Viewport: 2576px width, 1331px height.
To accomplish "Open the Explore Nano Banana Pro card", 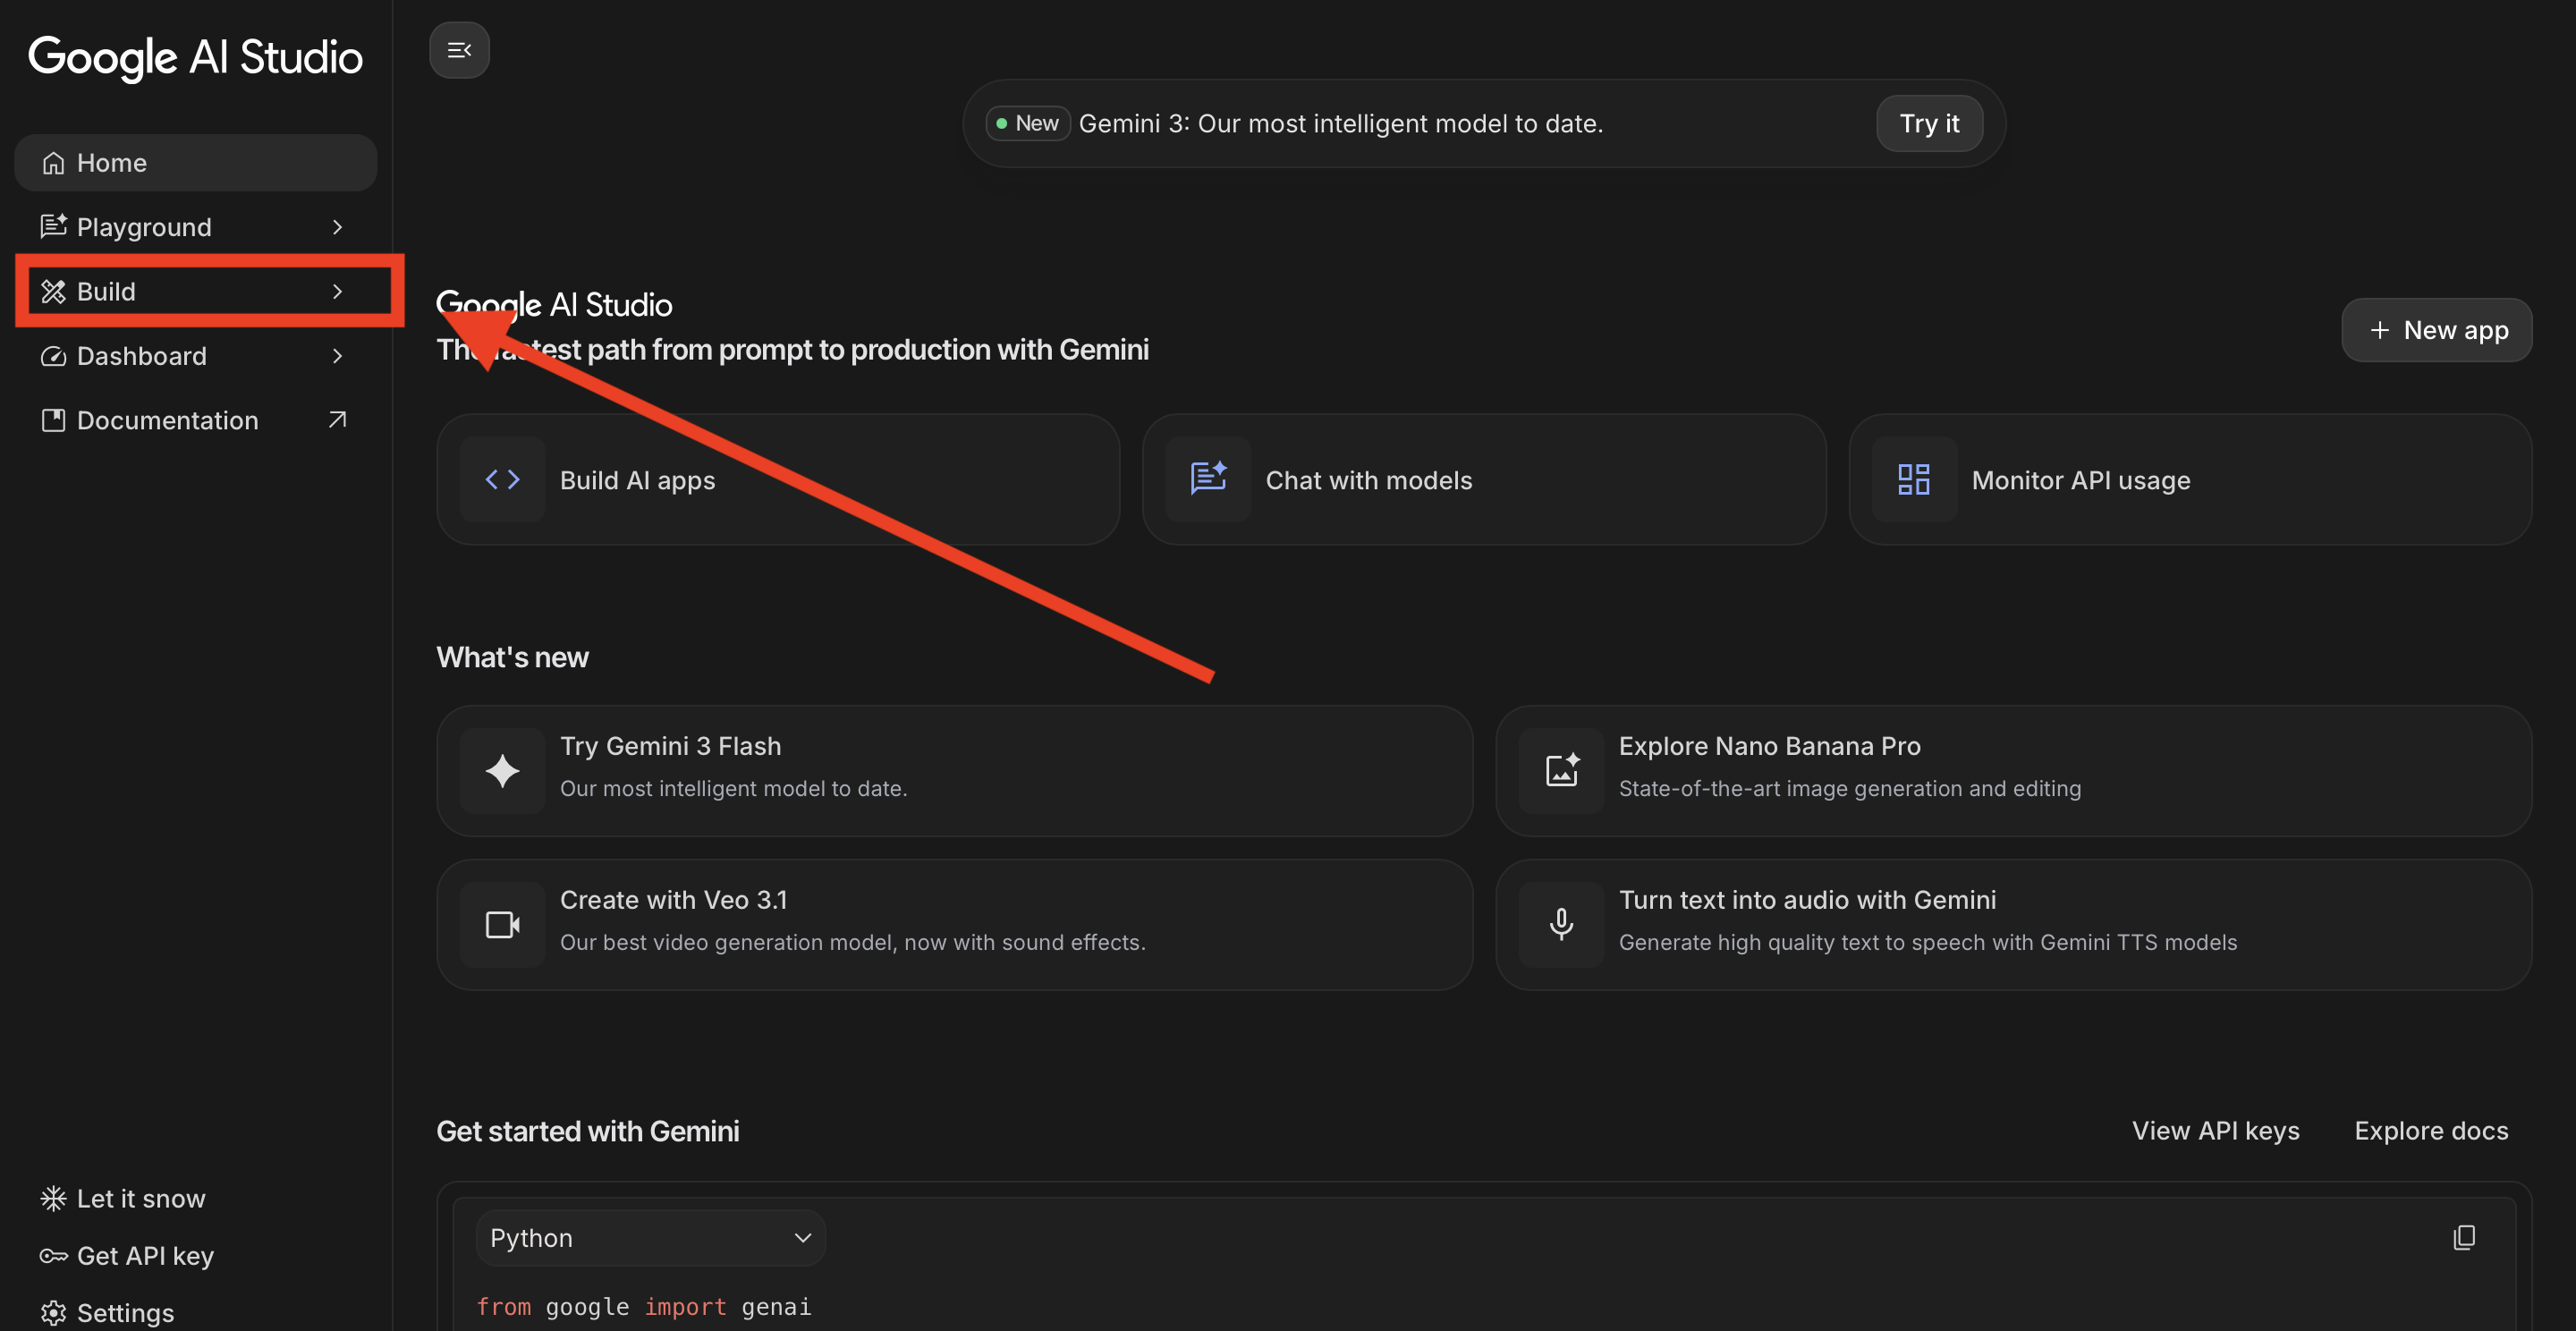I will pyautogui.click(x=2013, y=771).
